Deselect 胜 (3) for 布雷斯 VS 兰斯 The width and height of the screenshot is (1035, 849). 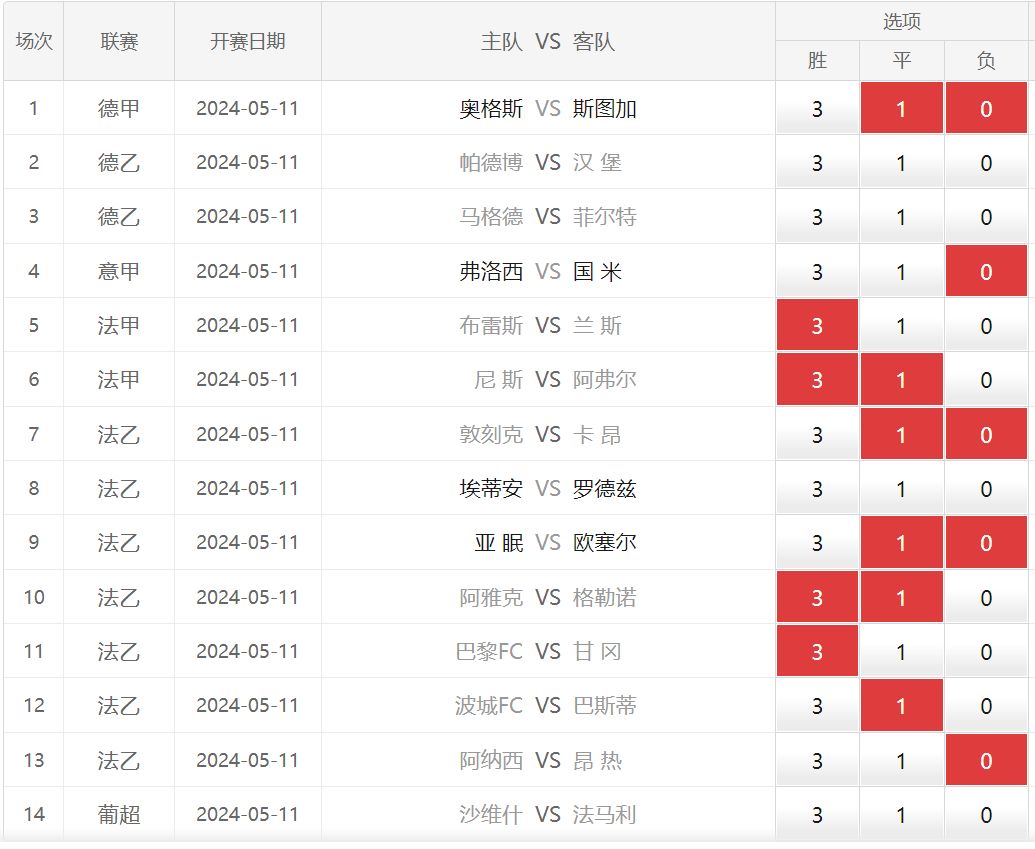[x=817, y=326]
